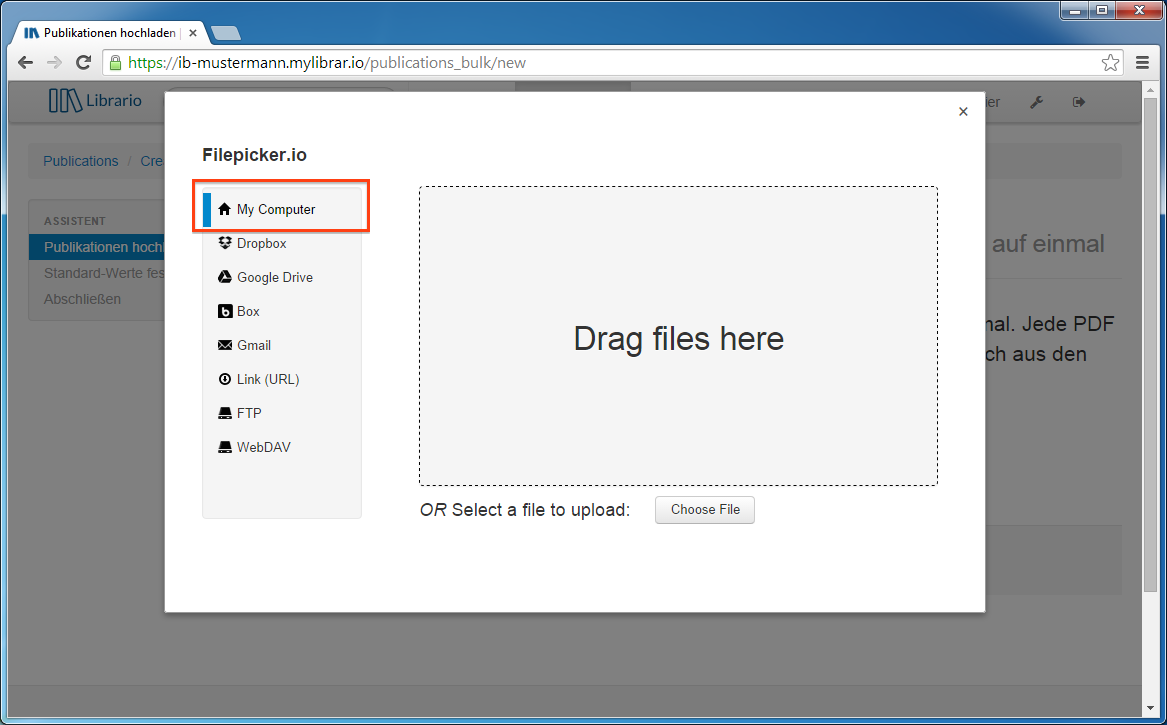Choose FTP as upload source

pyautogui.click(x=282, y=413)
